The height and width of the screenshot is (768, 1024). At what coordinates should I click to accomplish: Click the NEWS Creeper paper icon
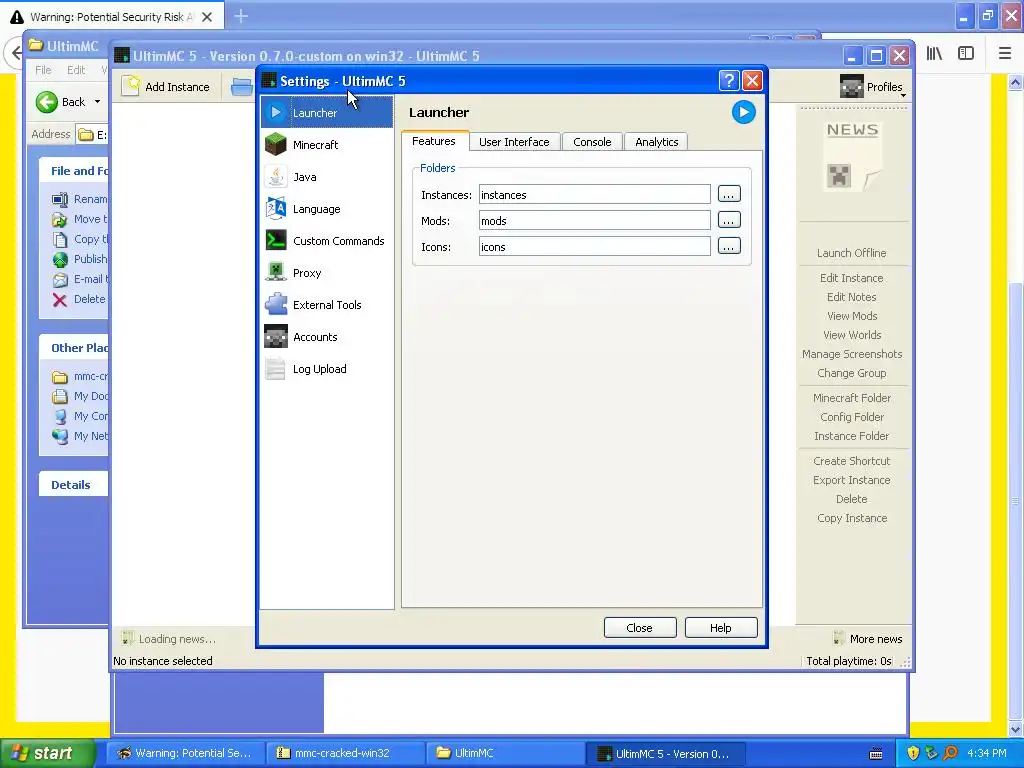coord(853,157)
